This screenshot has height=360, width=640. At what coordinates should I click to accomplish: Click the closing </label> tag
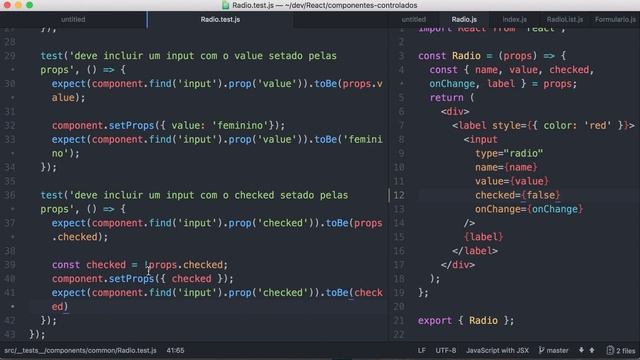tap(475, 251)
